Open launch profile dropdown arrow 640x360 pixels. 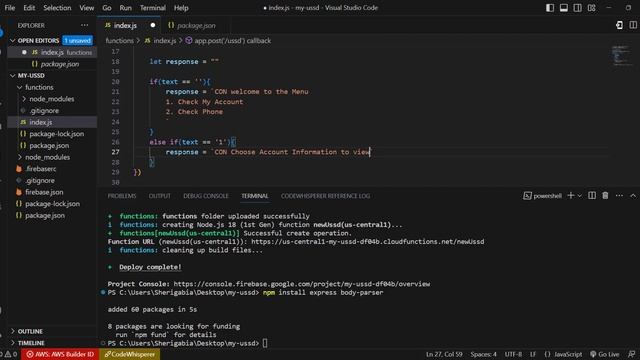click(580, 196)
